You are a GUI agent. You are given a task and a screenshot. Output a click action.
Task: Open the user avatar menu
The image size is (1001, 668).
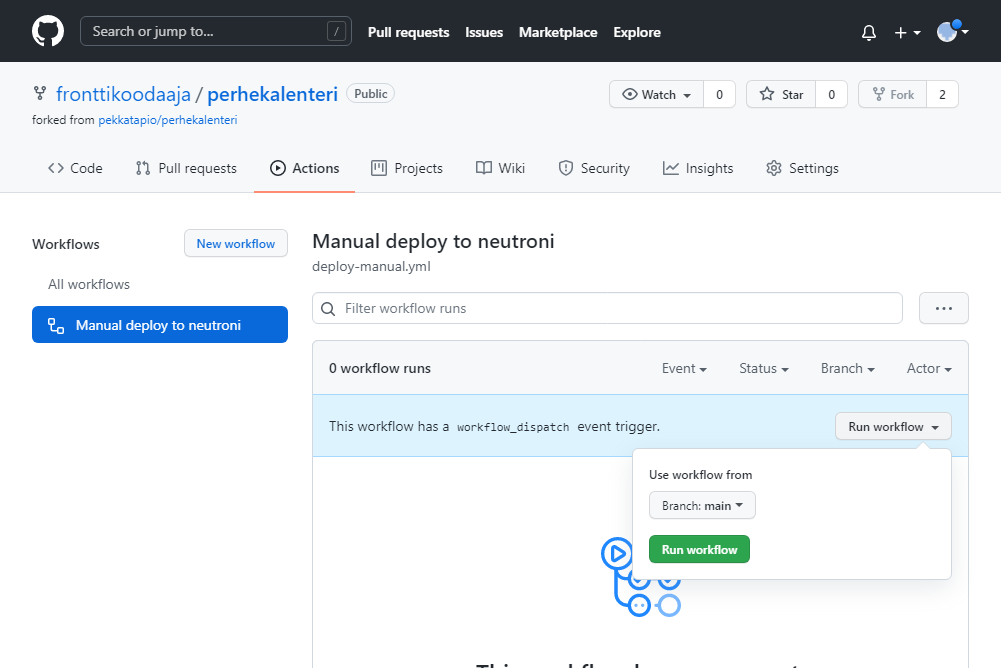tap(952, 31)
